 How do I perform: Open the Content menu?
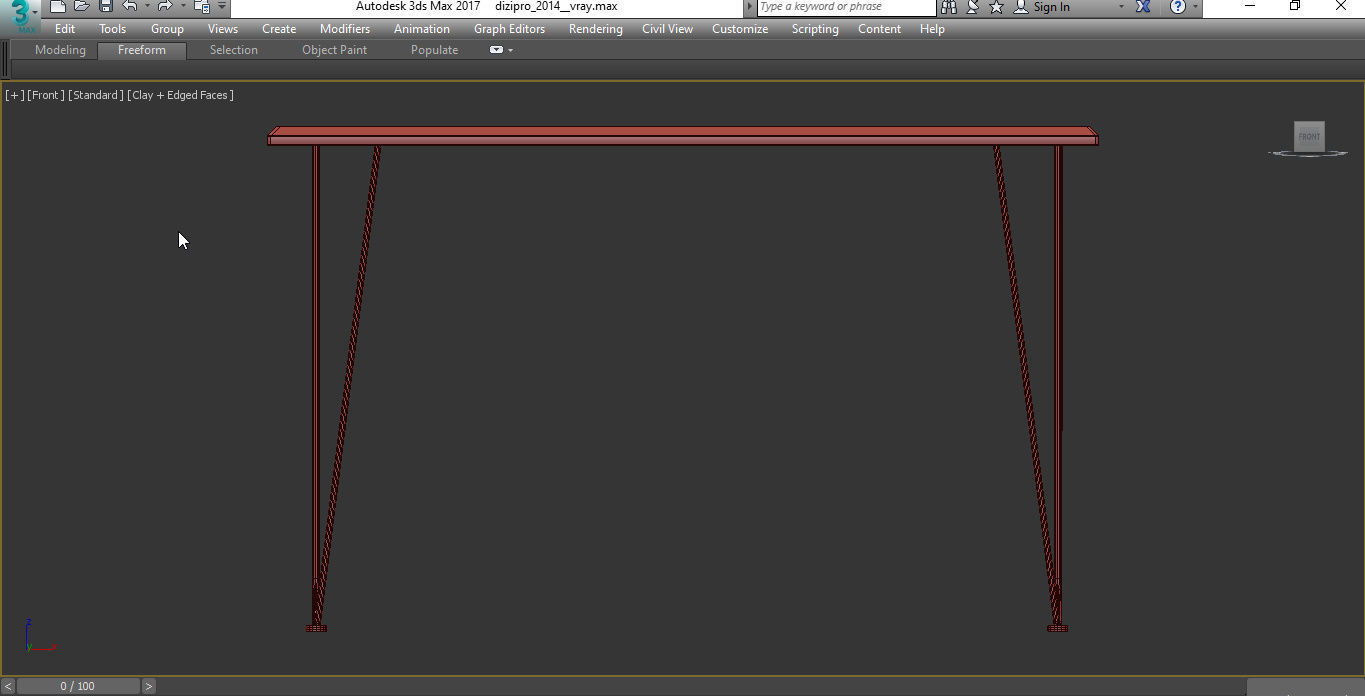[879, 29]
